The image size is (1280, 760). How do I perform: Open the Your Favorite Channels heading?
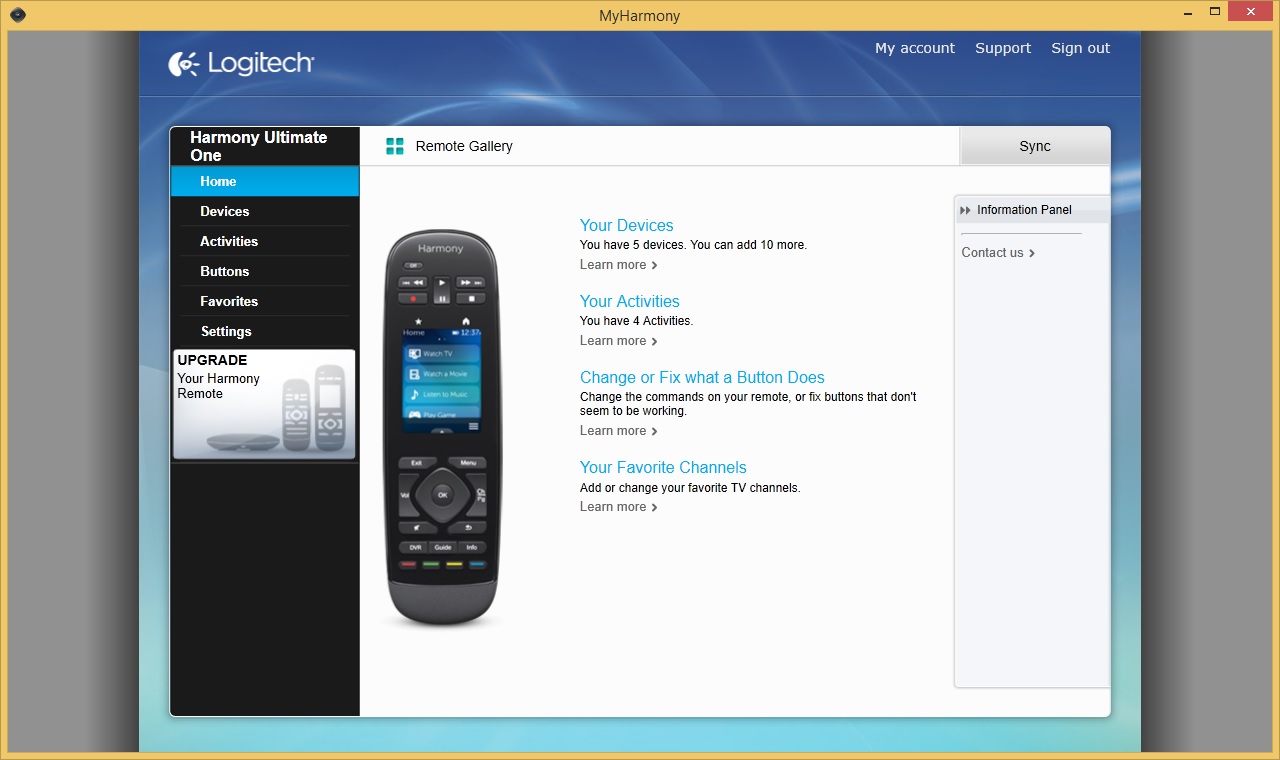(x=663, y=468)
